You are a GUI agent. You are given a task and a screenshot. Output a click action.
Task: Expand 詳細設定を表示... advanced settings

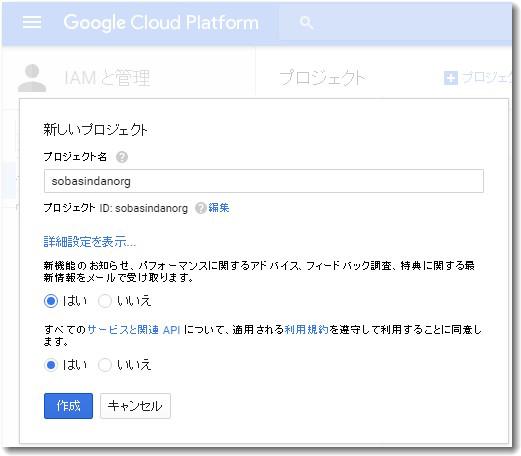[x=89, y=242]
